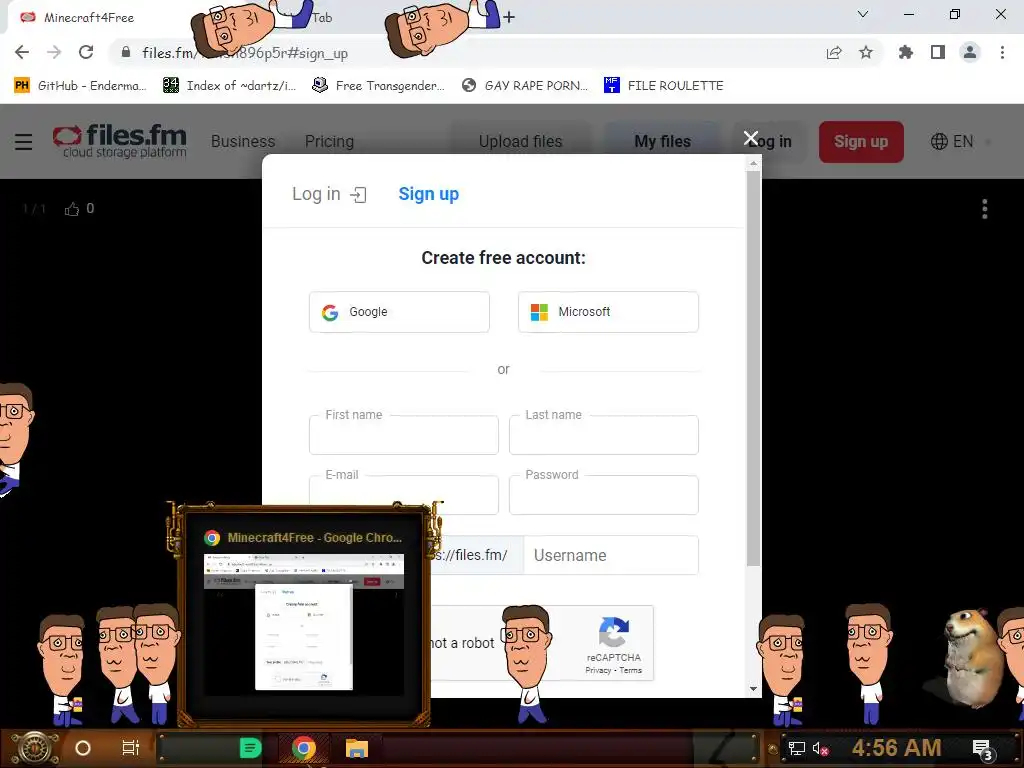Close the sign up dialog X

[750, 138]
